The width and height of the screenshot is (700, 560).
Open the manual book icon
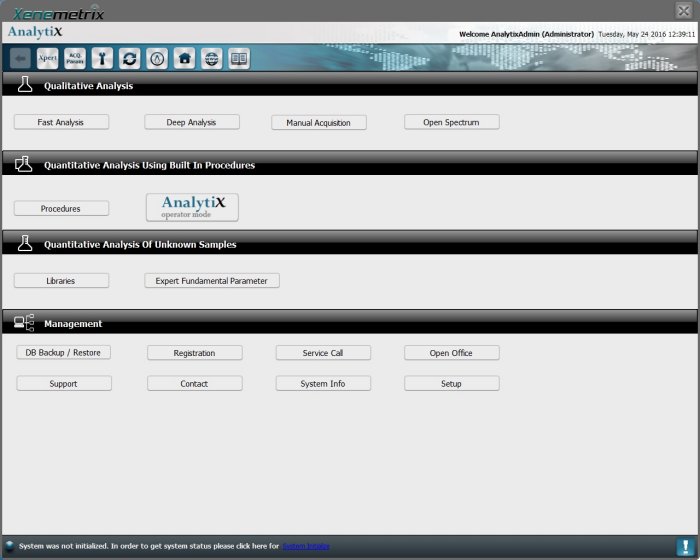point(238,59)
